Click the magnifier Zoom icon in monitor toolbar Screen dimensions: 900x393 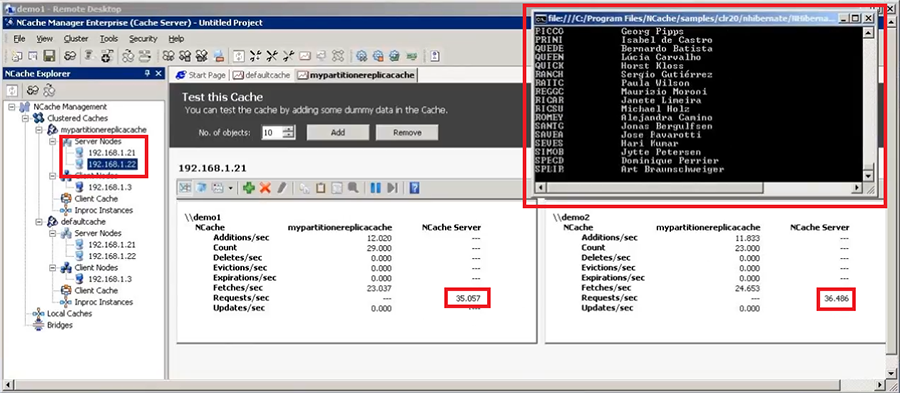click(353, 188)
